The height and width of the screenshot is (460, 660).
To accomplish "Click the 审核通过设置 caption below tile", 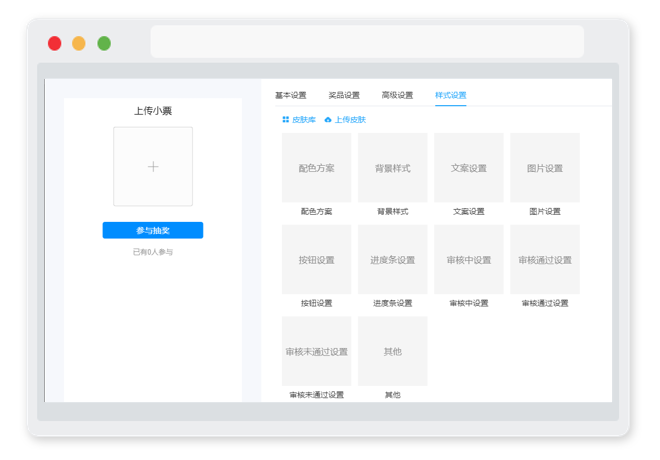I will click(545, 303).
